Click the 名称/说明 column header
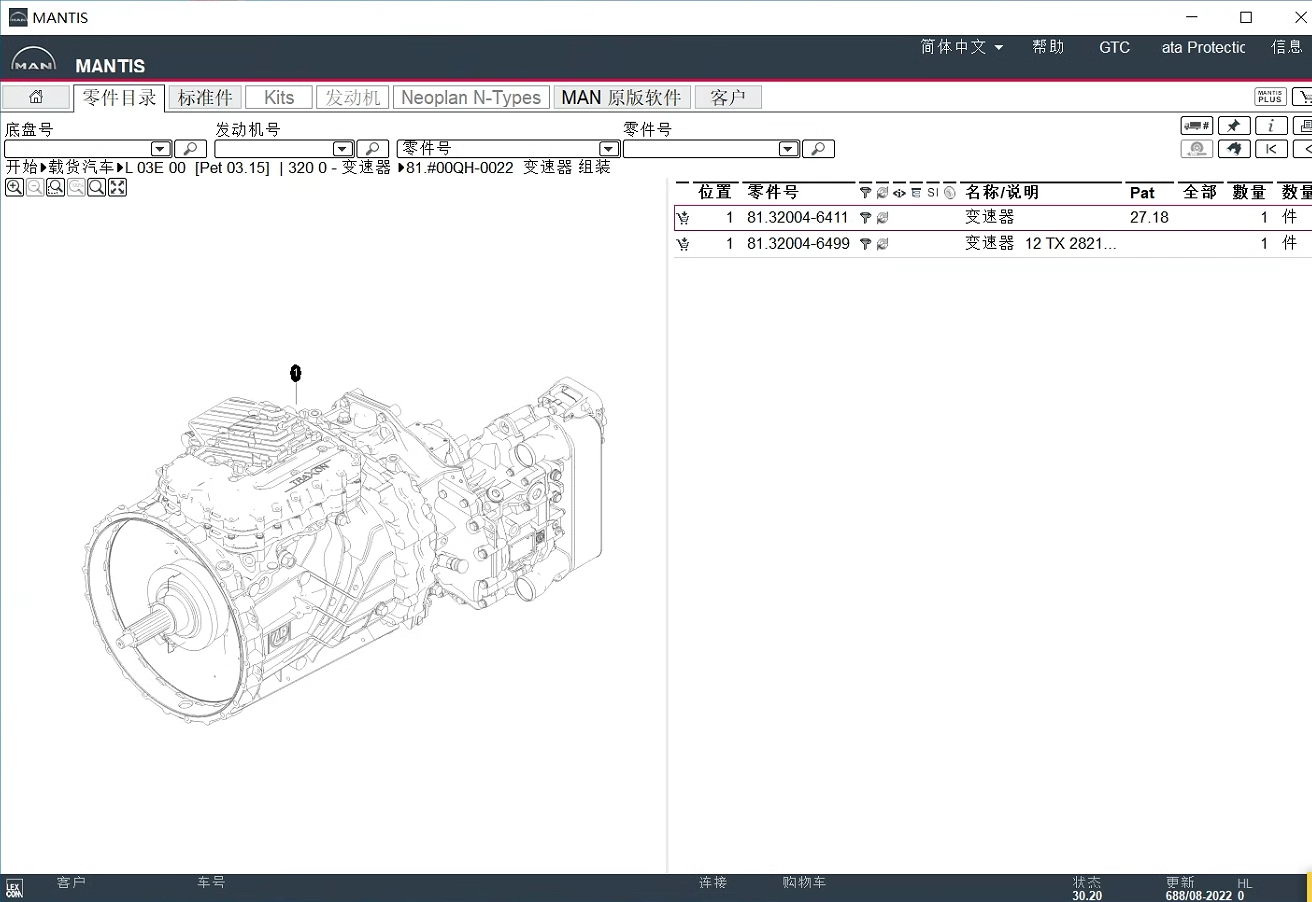This screenshot has width=1312, height=902. click(1002, 192)
